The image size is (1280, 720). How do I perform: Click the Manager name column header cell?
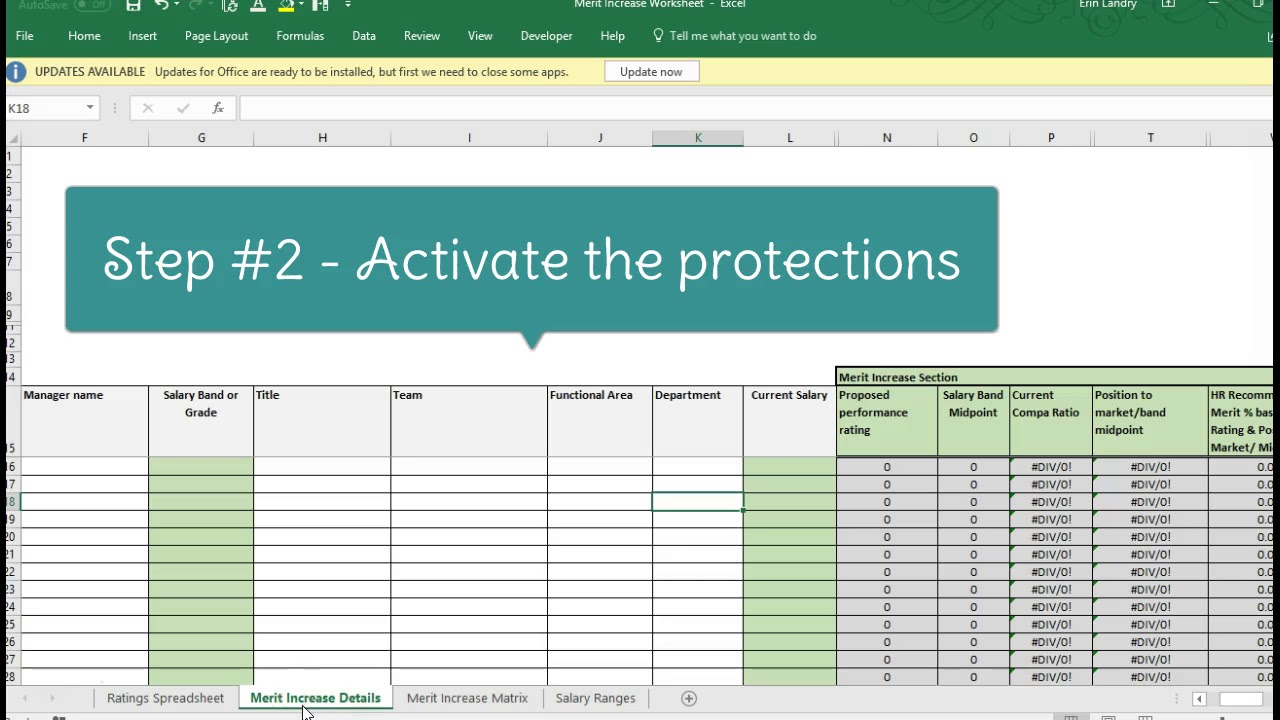pos(85,421)
